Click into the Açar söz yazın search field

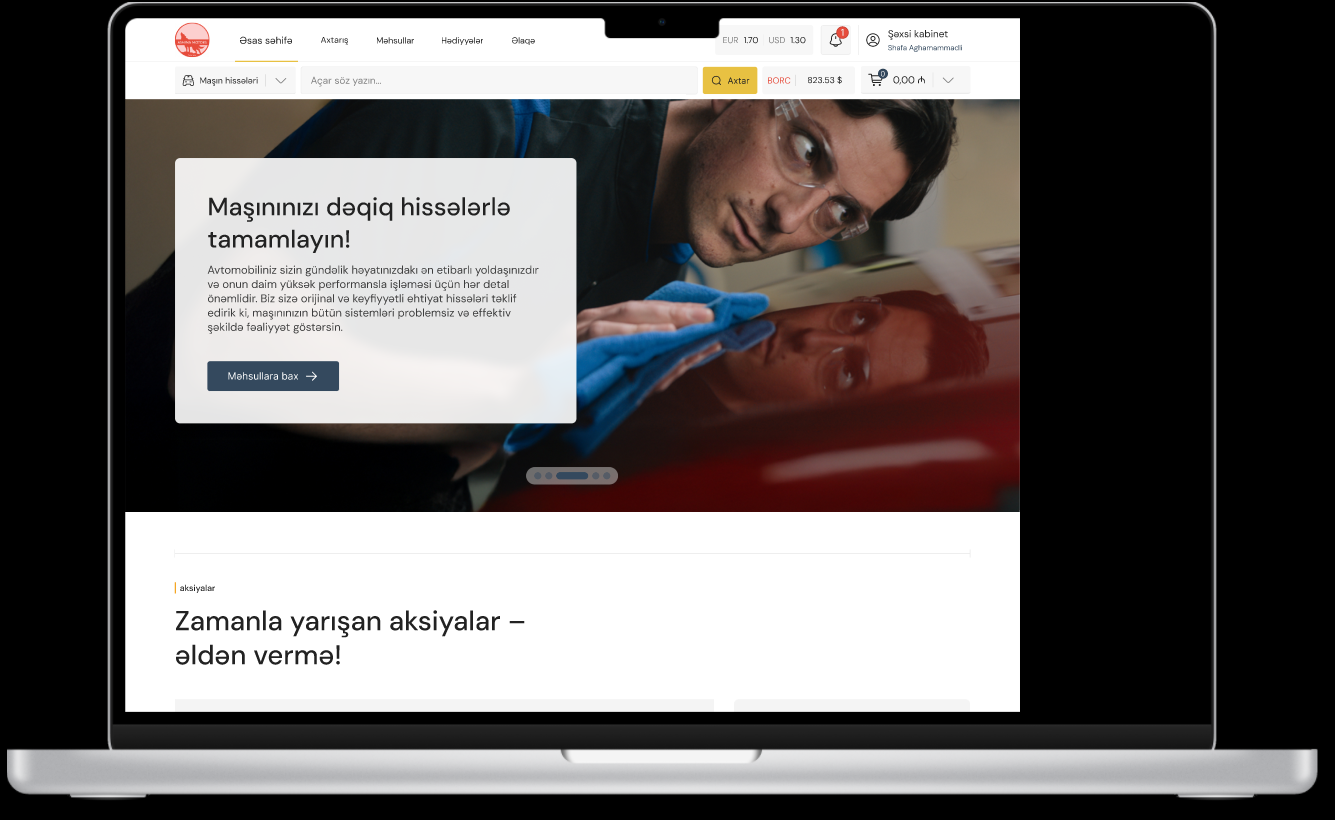click(498, 80)
